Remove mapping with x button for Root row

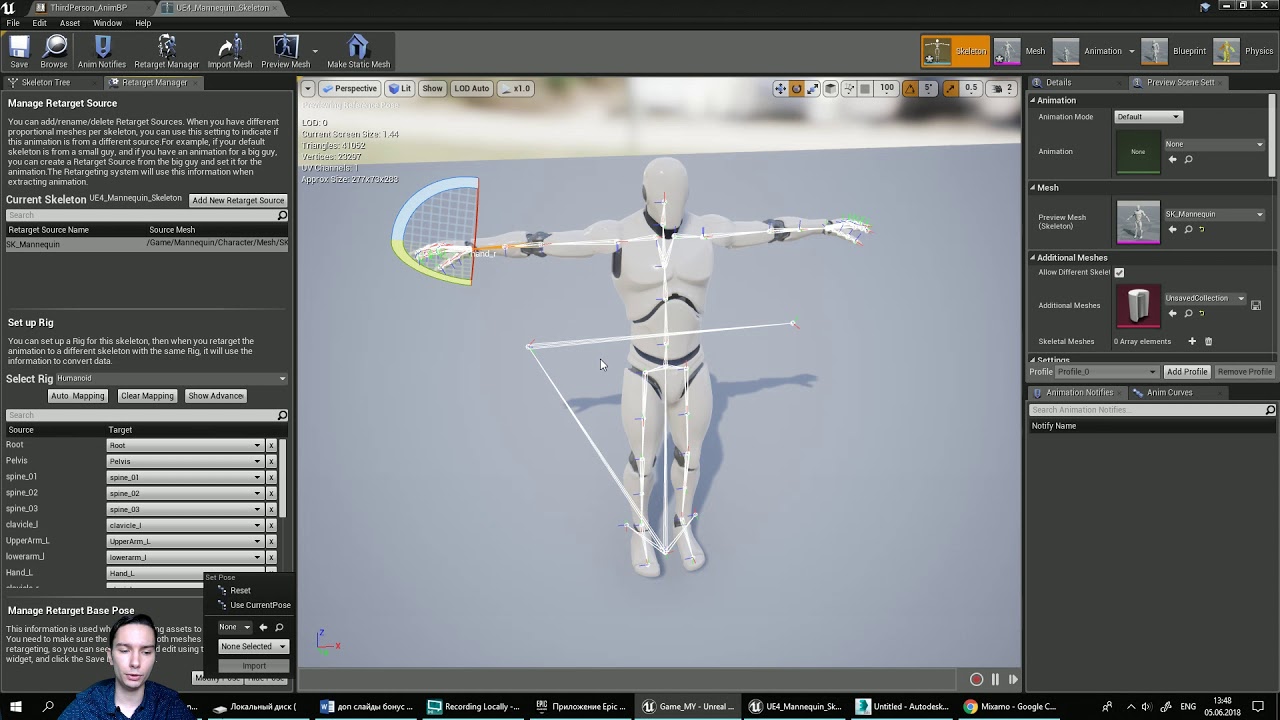271,445
